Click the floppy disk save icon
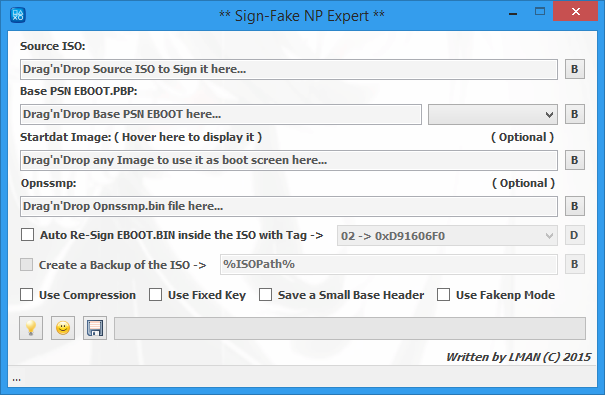The image size is (605, 395). pos(95,328)
